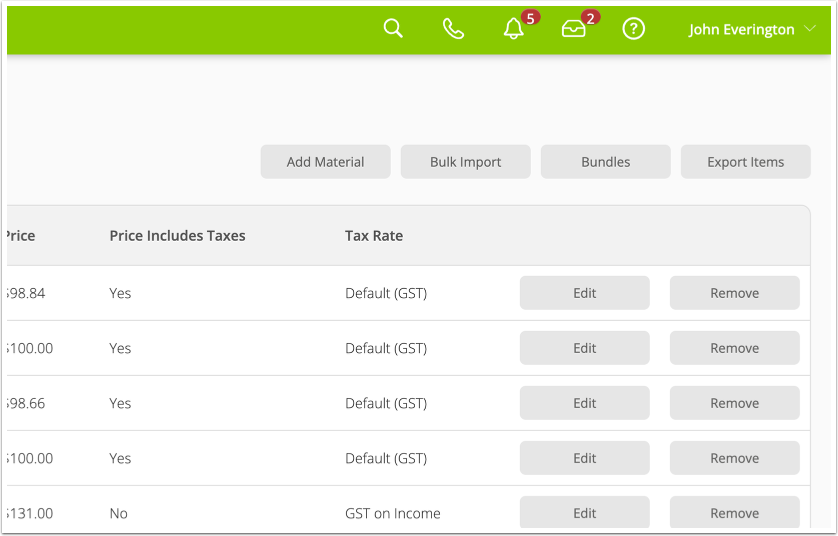Image resolution: width=838 pixels, height=536 pixels.
Task: Edit the material priced 98.84
Action: coord(585,293)
